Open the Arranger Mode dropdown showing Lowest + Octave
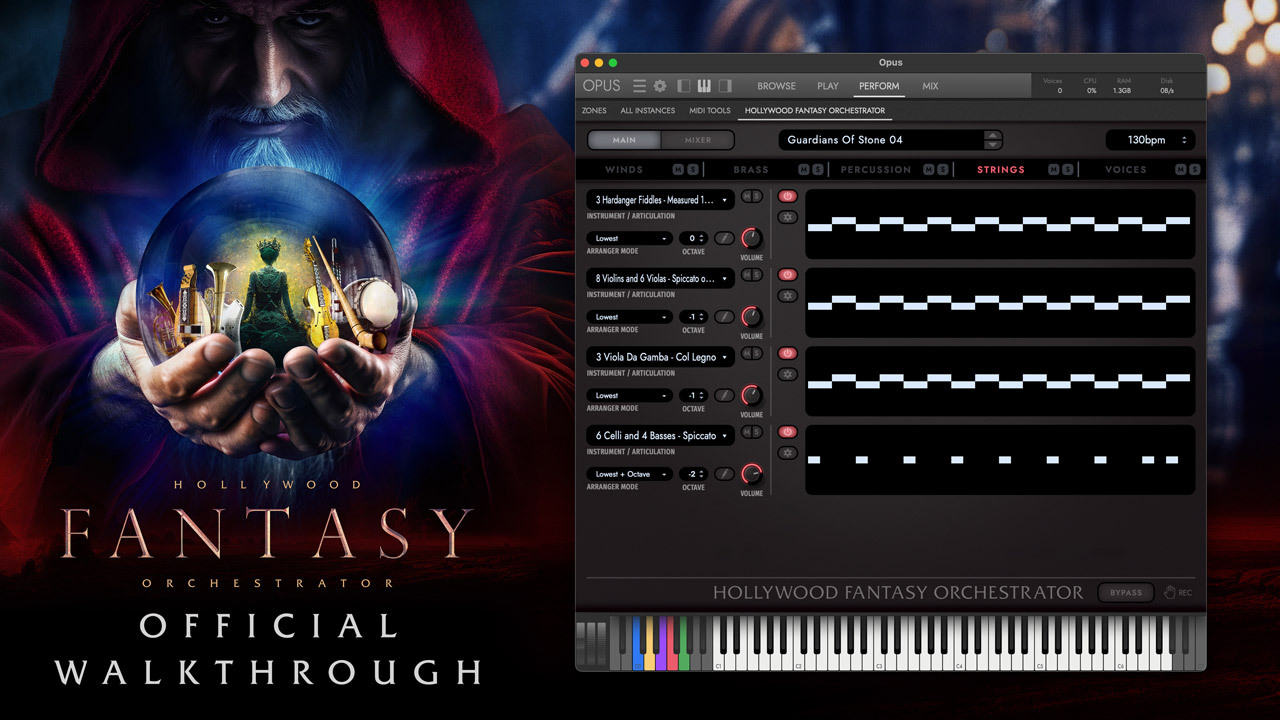1280x720 pixels. 629,473
